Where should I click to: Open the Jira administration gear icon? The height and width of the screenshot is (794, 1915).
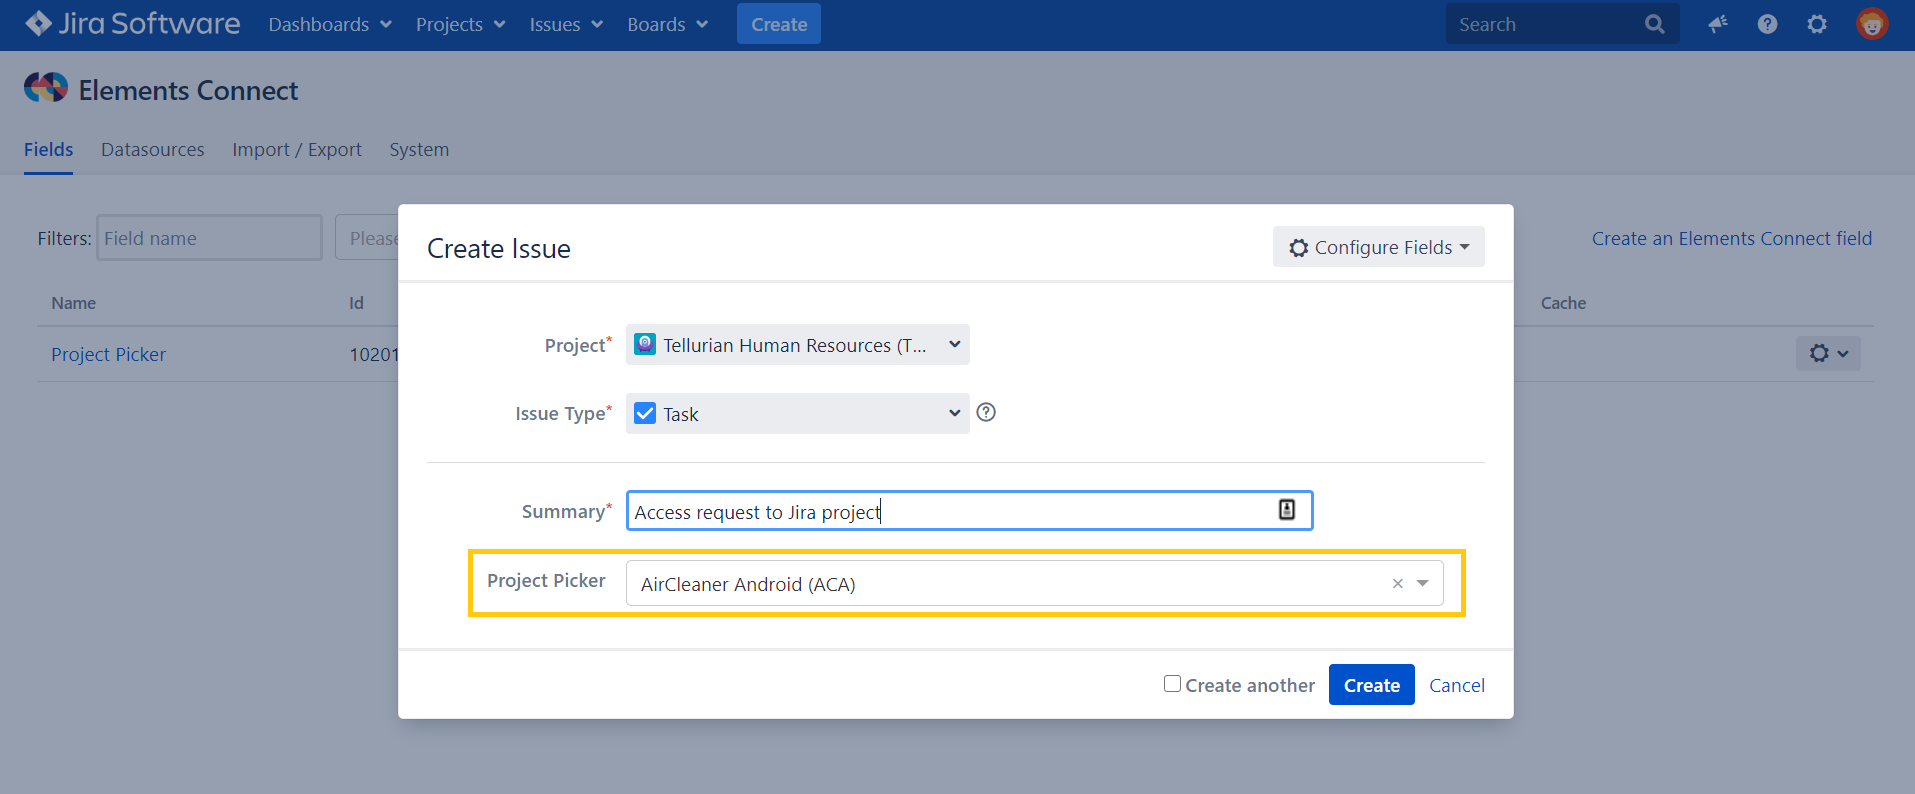pyautogui.click(x=1817, y=24)
